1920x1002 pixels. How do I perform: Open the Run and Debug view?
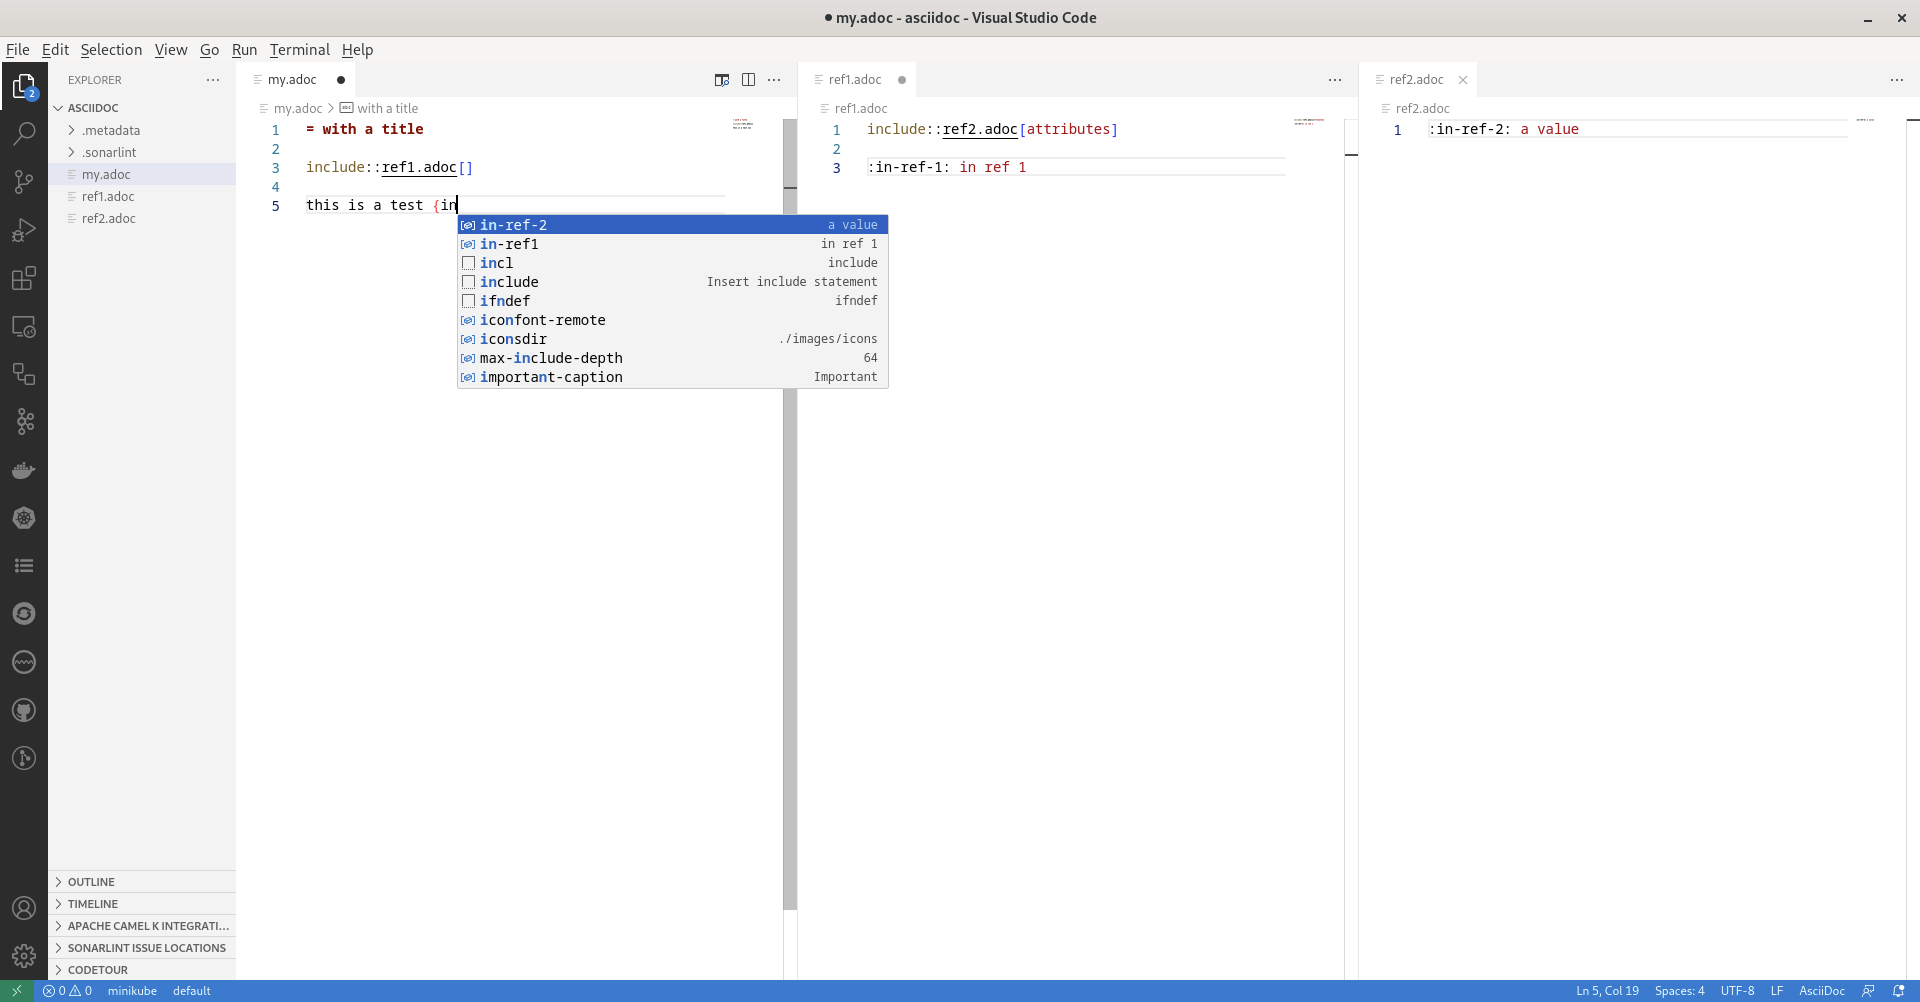tap(24, 230)
